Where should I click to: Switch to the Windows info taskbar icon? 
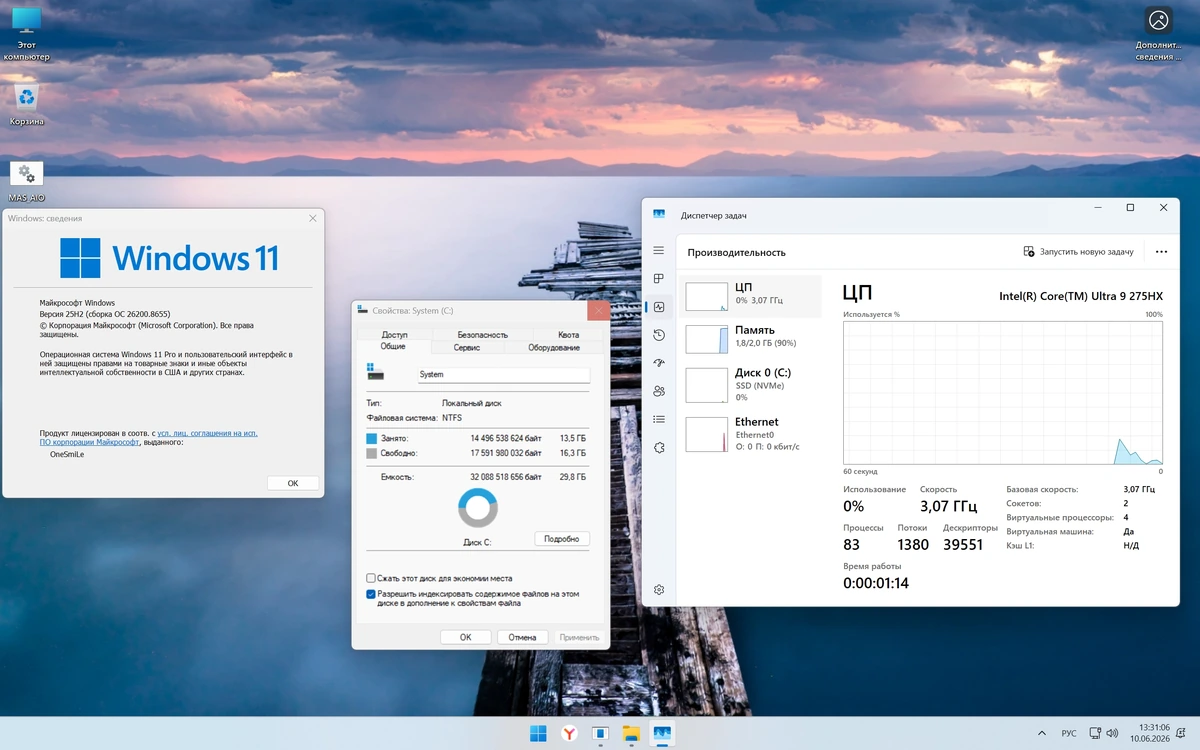(600, 733)
